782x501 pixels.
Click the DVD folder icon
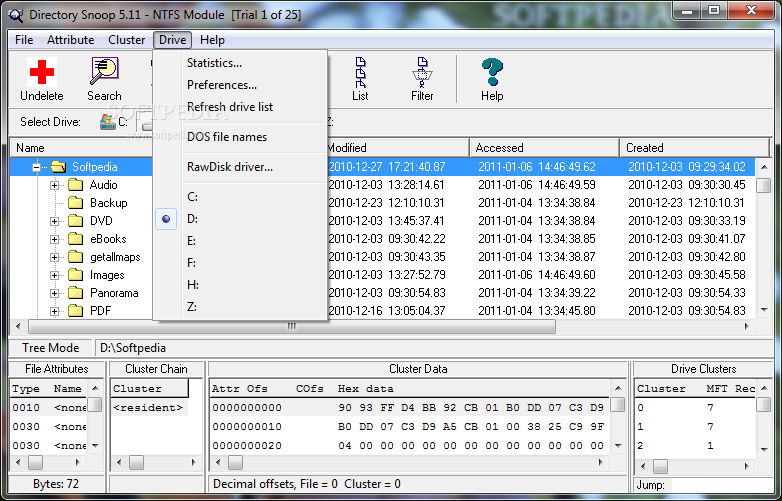click(x=75, y=221)
